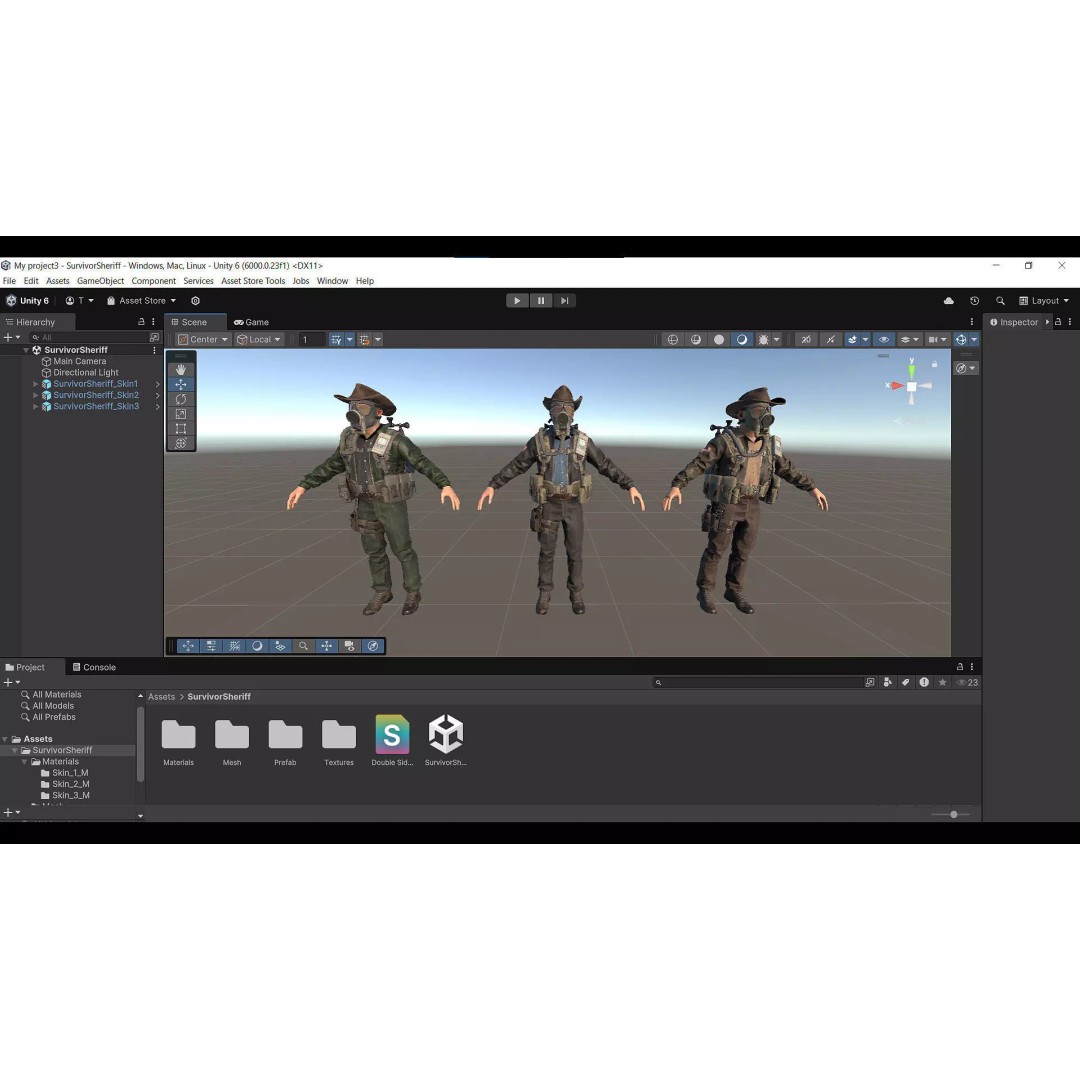
Task: Open Unity cloud services icon
Action: [x=948, y=301]
